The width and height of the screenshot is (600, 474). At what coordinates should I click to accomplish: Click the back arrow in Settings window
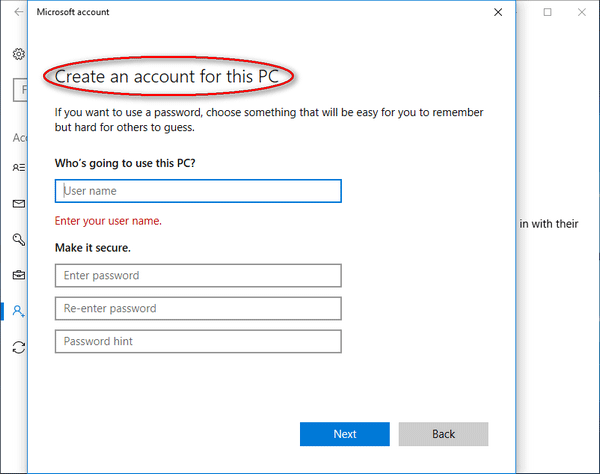click(17, 12)
